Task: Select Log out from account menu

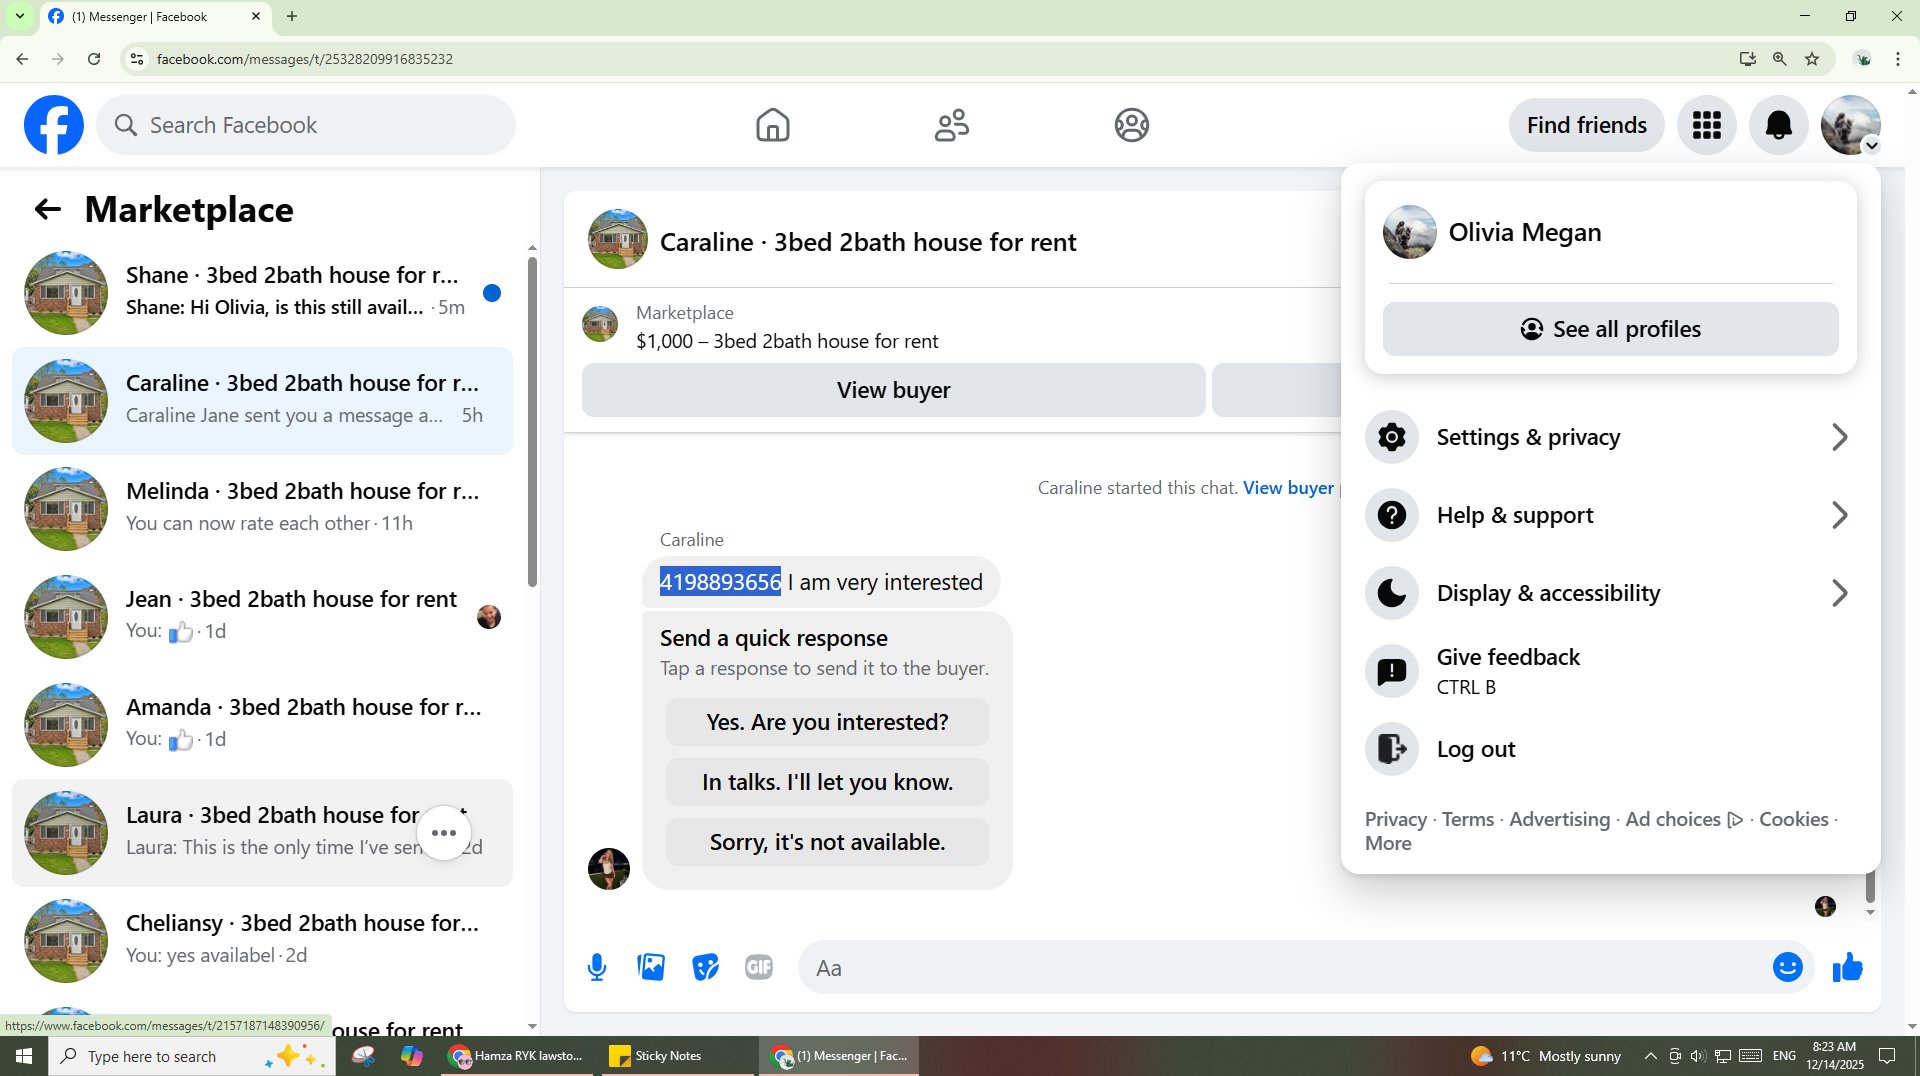Action: [x=1610, y=749]
